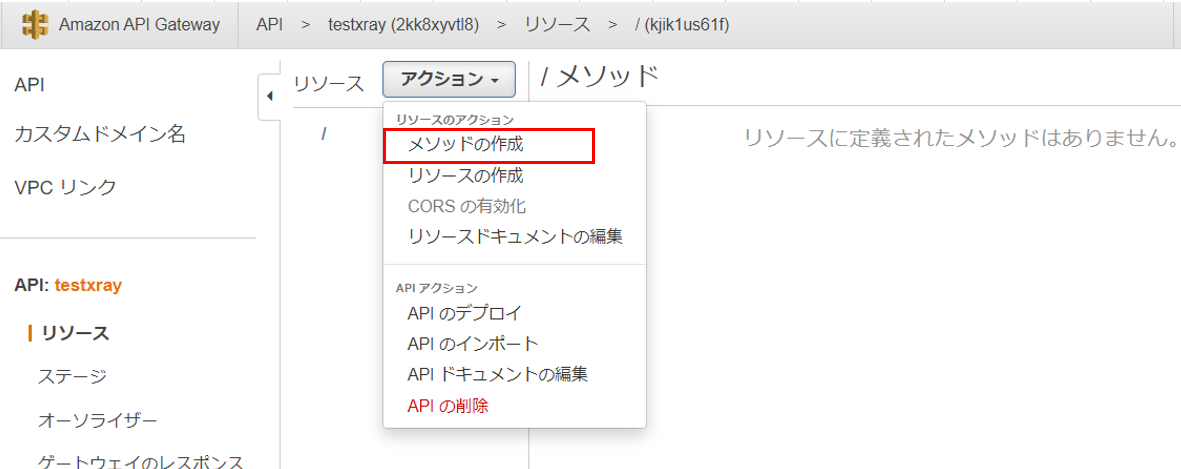Open リソースドキュメントの編集 option
Image resolution: width=1181 pixels, height=469 pixels.
(515, 236)
